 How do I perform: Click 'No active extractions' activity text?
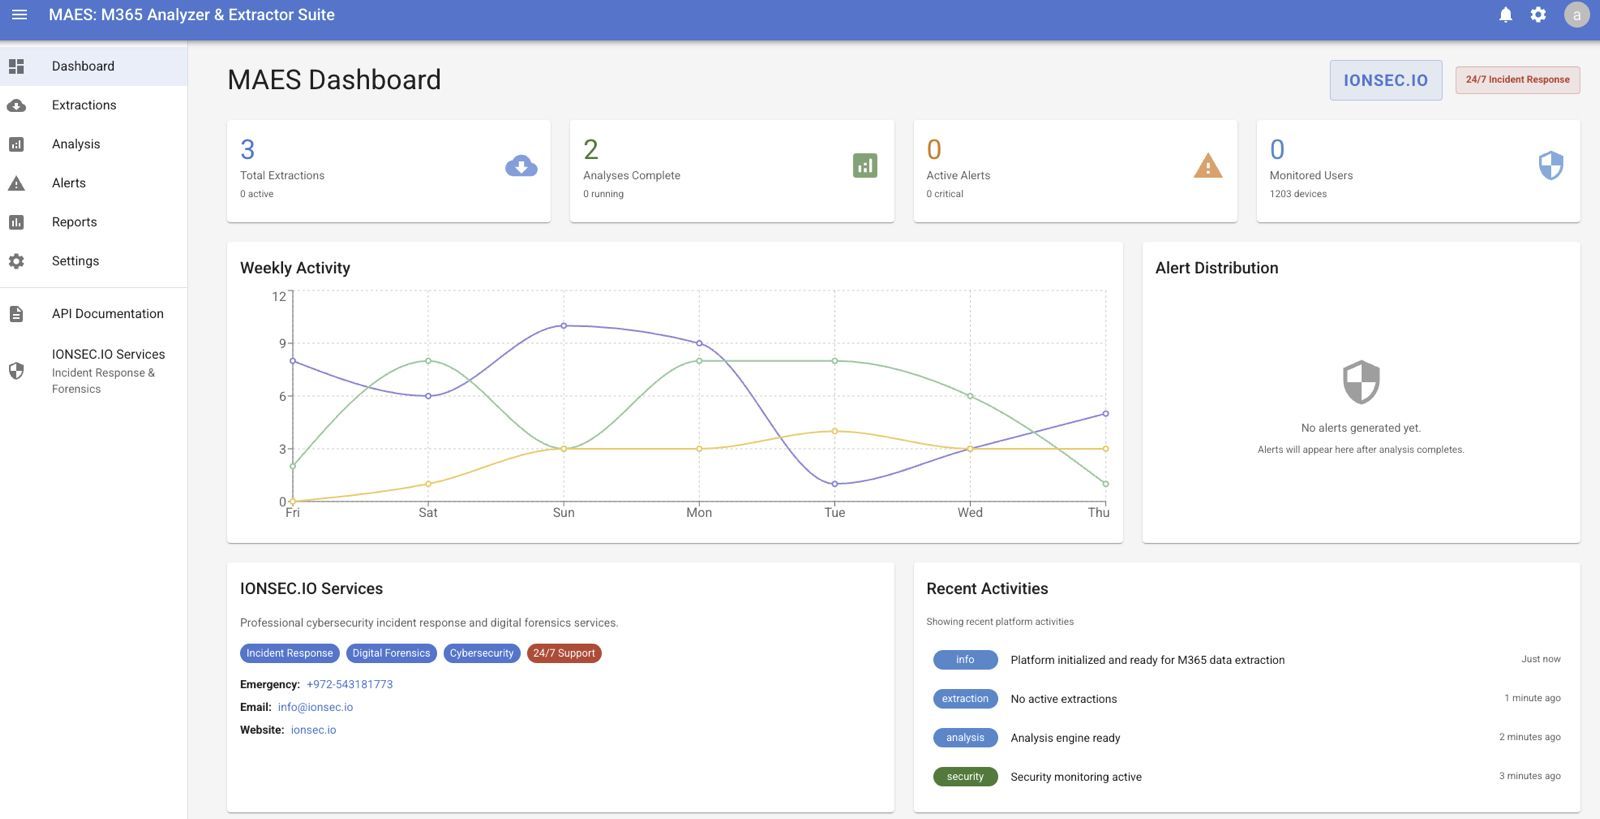pos(1064,699)
